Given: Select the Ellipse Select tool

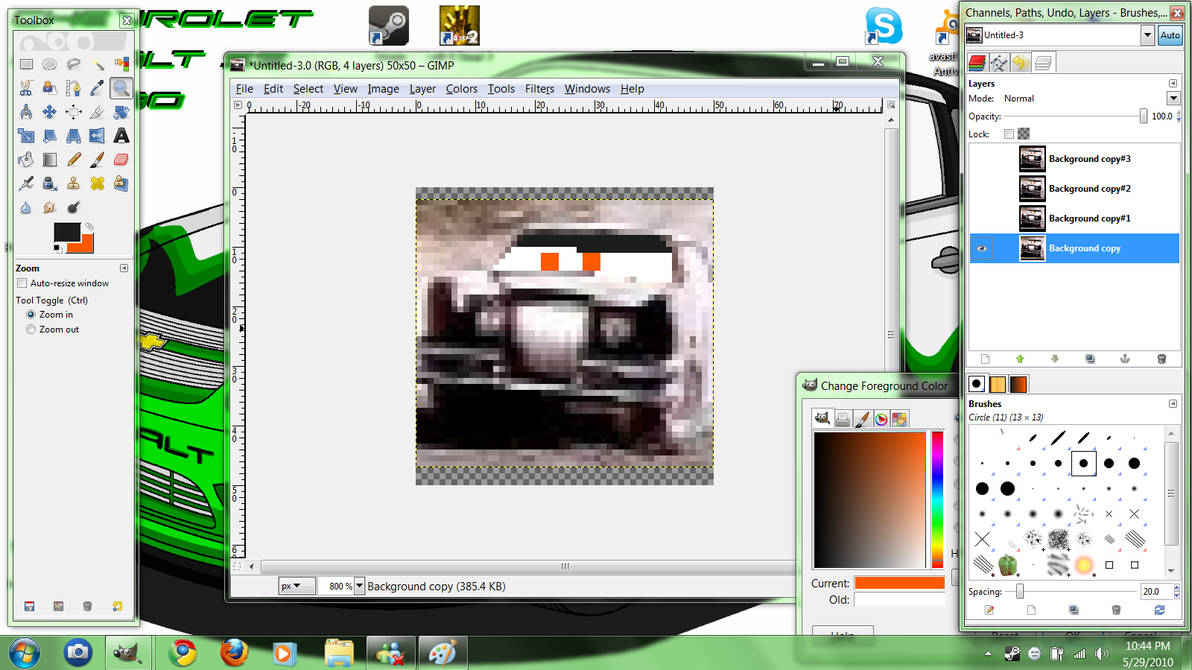Looking at the screenshot, I should click(49, 64).
